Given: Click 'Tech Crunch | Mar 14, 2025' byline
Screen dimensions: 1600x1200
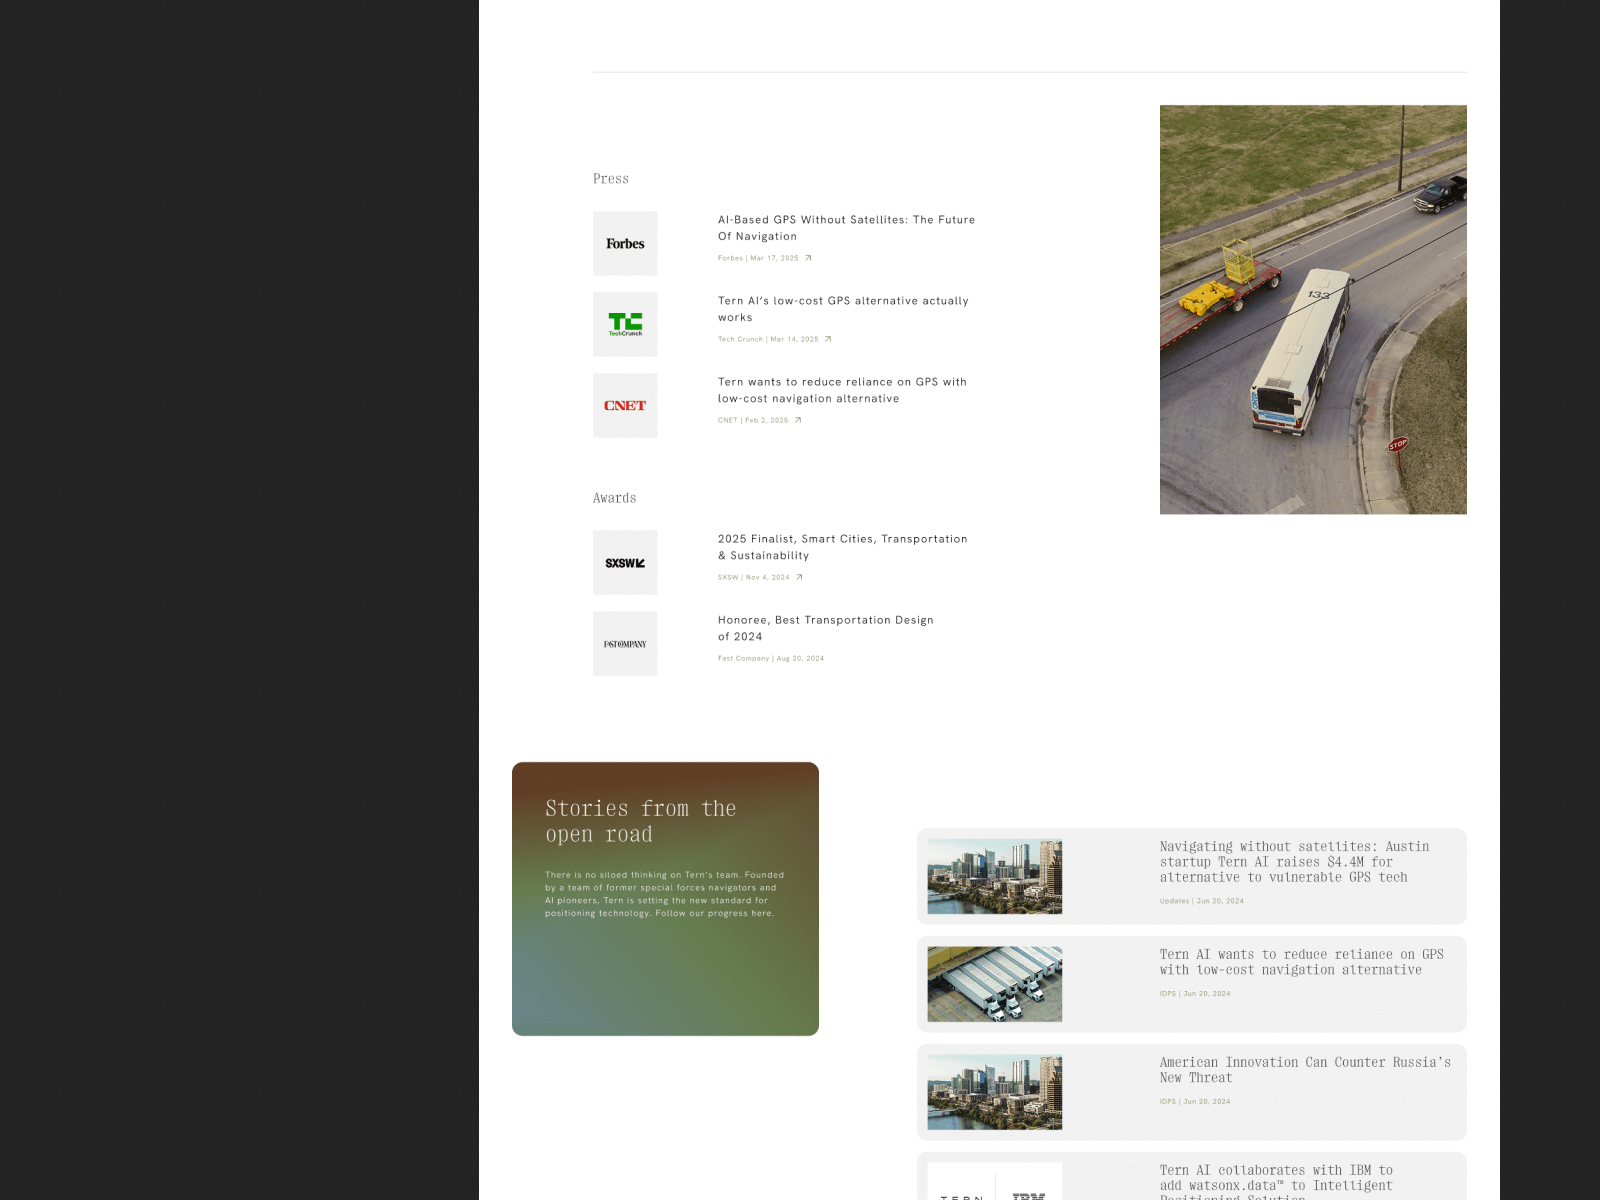Looking at the screenshot, I should (768, 339).
